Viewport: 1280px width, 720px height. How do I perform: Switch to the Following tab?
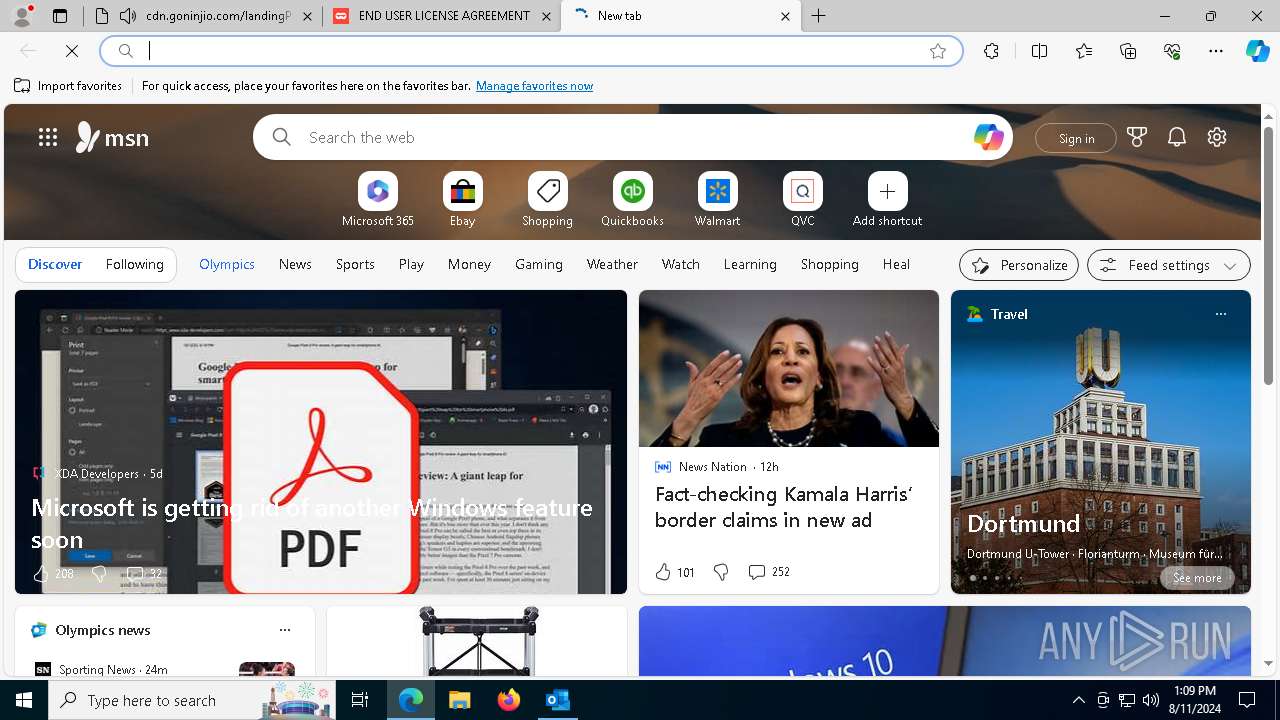point(135,264)
